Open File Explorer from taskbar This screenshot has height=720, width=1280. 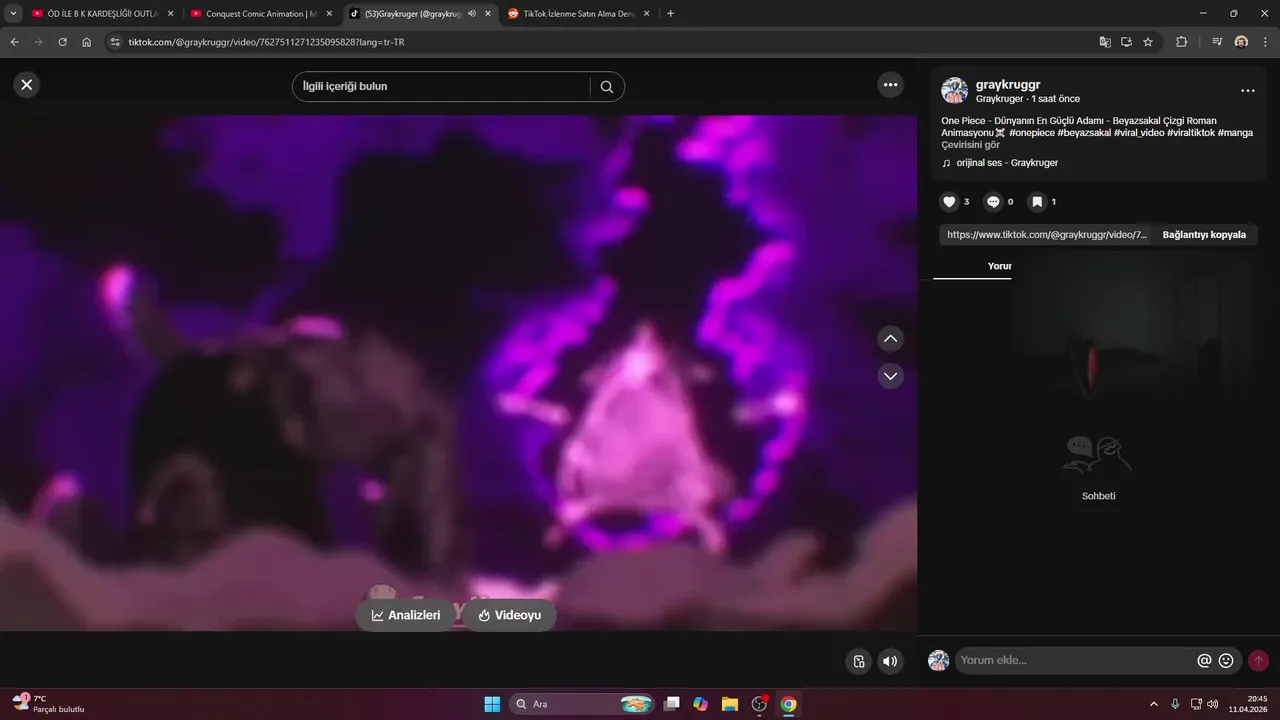point(730,704)
